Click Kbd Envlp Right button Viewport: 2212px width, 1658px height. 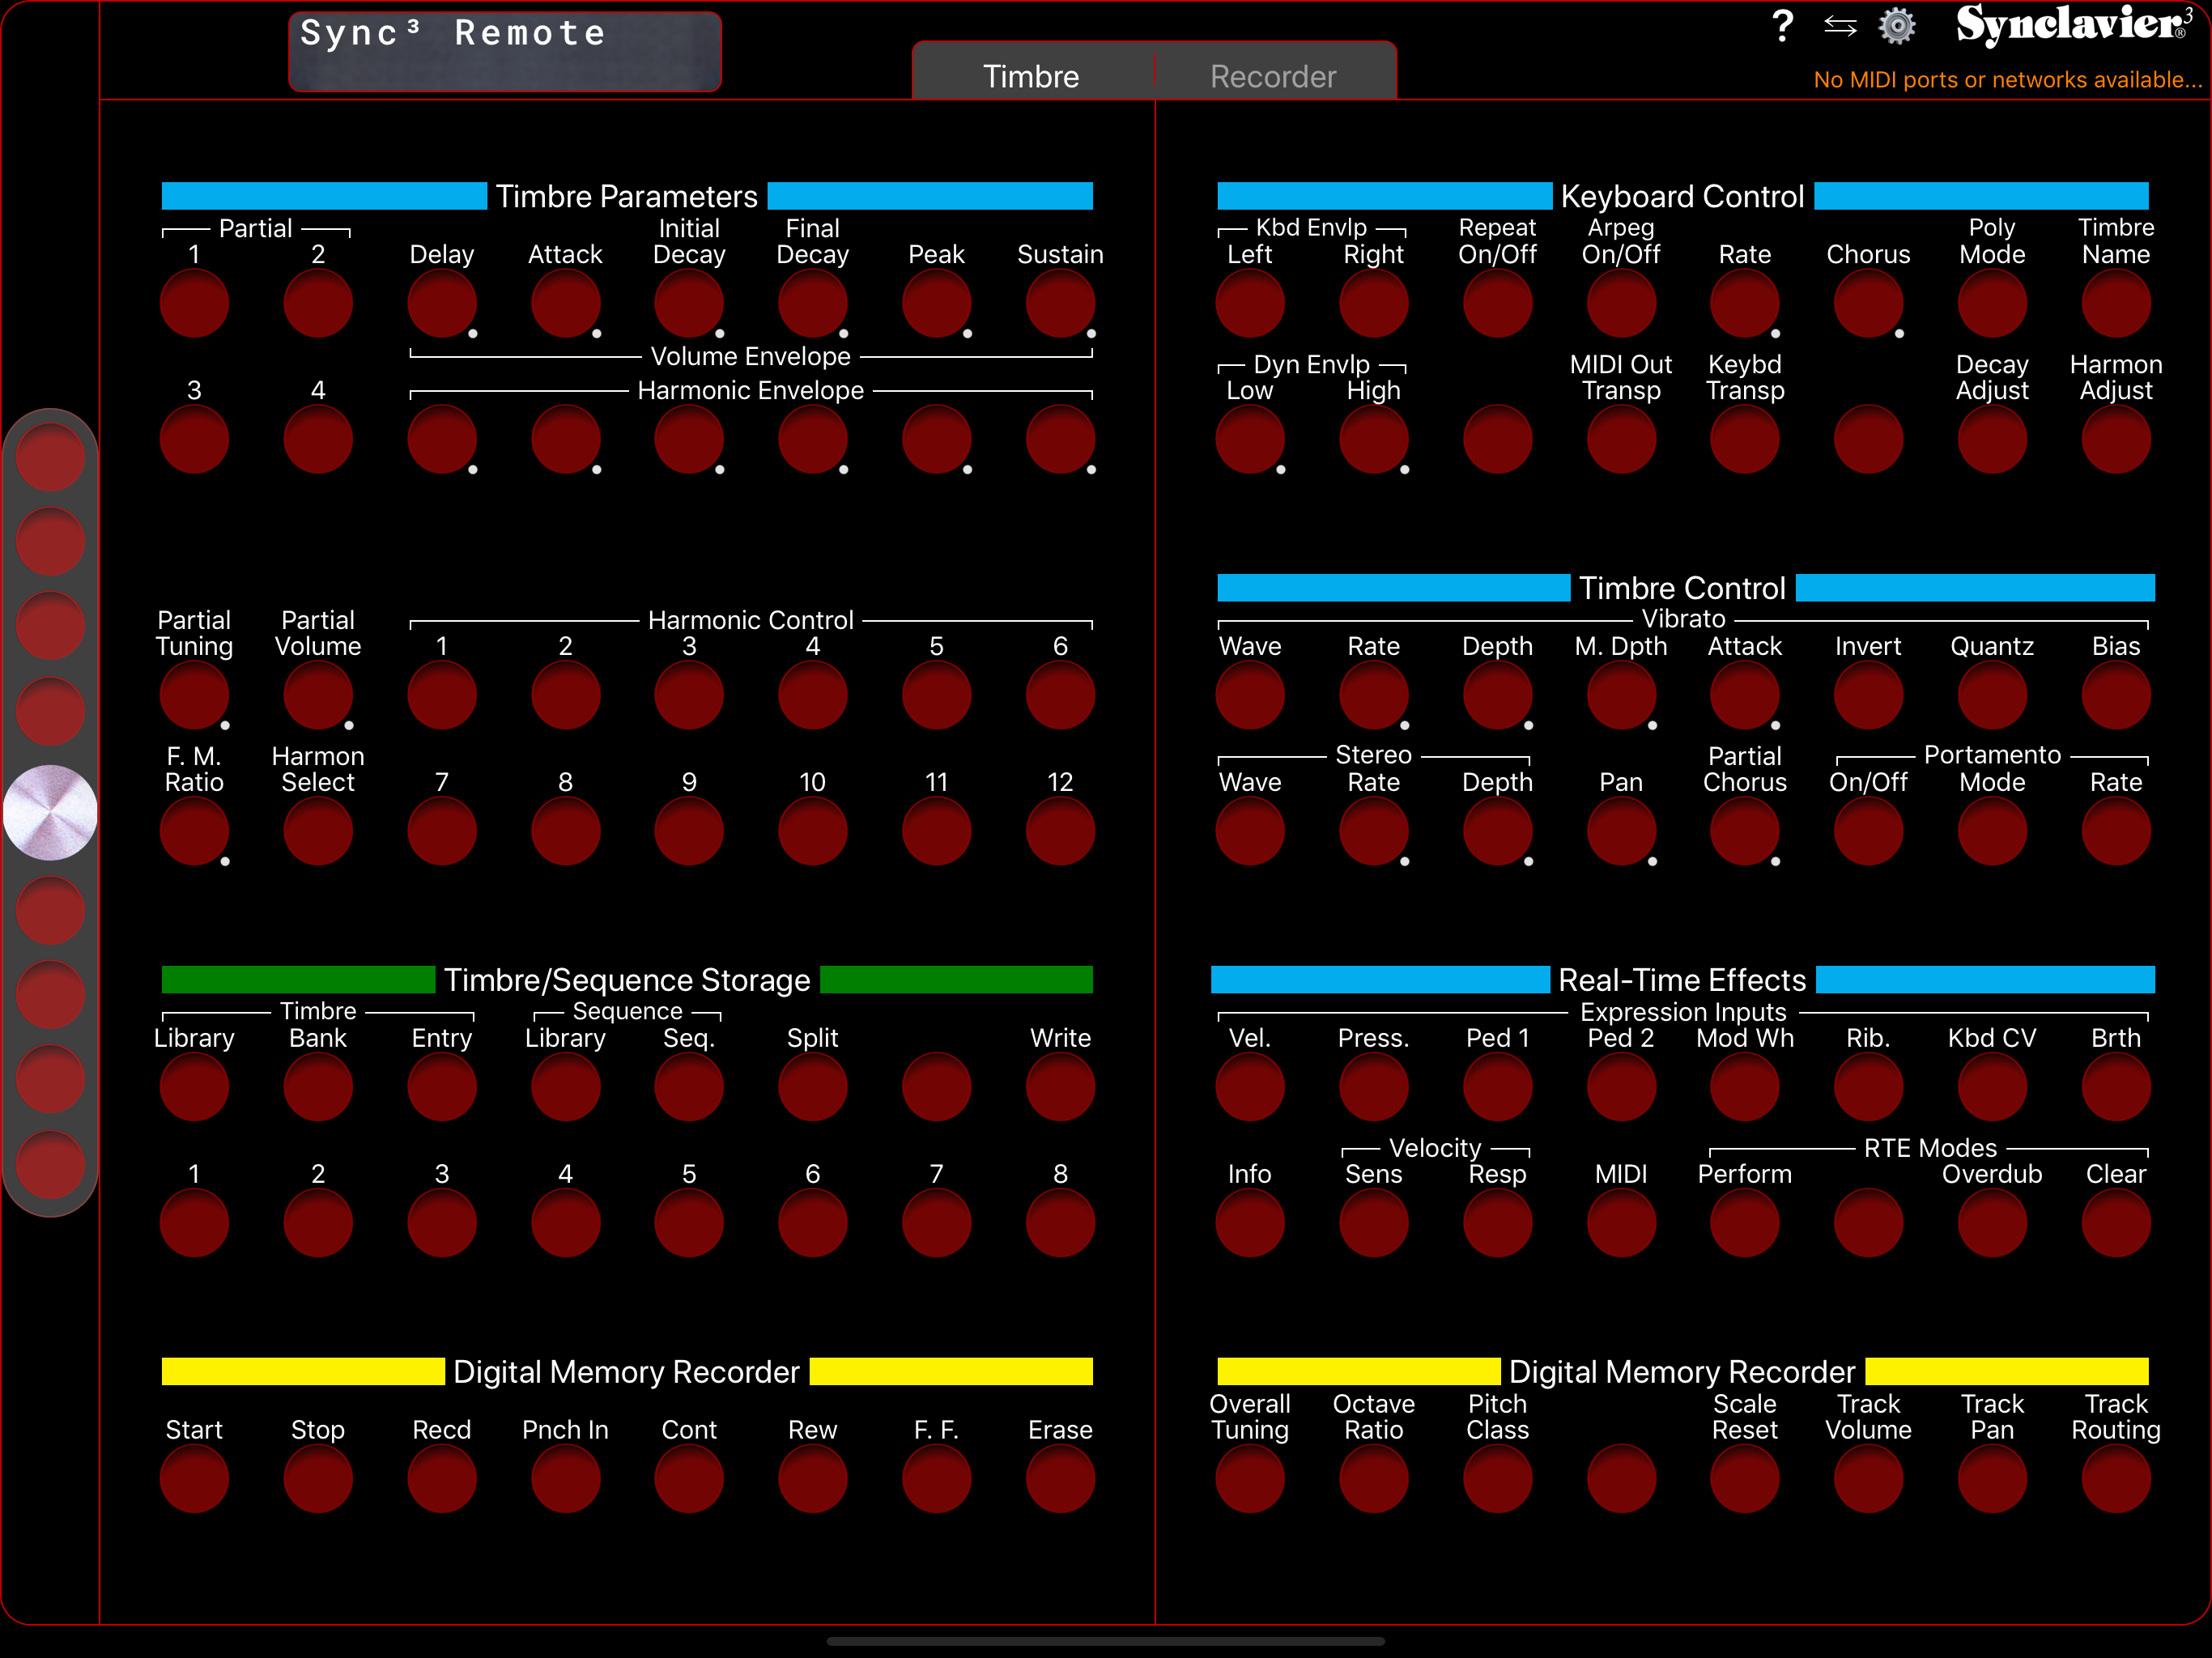tap(1374, 304)
